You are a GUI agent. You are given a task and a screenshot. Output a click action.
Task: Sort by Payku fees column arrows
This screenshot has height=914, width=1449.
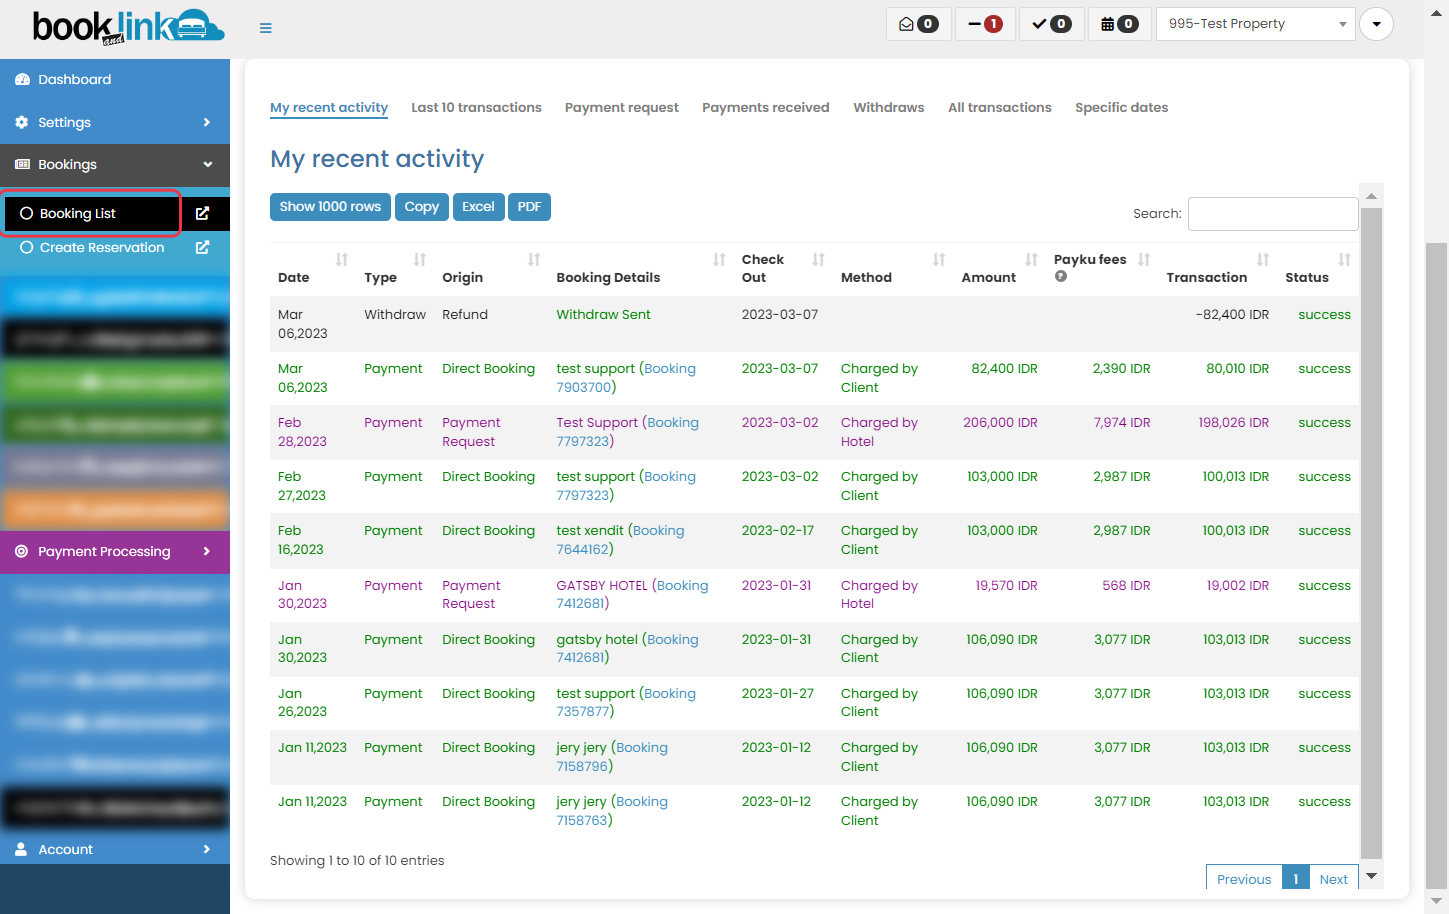[1144, 260]
